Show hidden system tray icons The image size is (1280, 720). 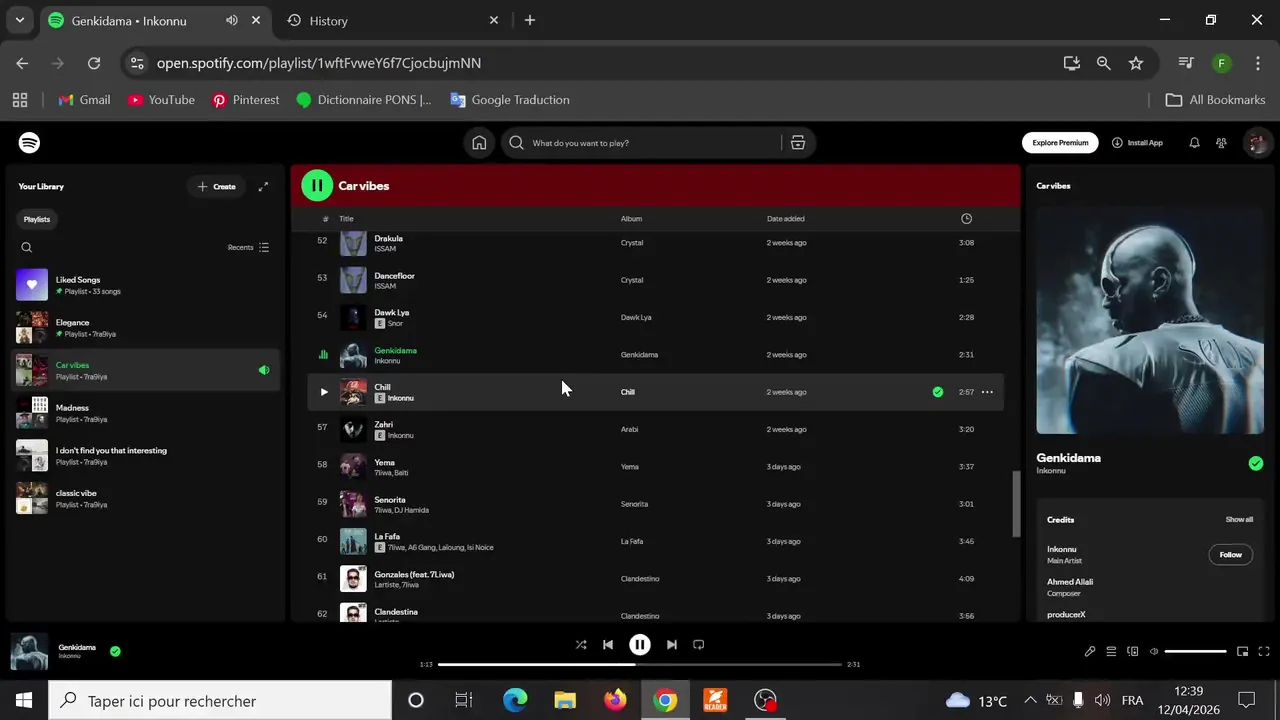tap(1030, 700)
